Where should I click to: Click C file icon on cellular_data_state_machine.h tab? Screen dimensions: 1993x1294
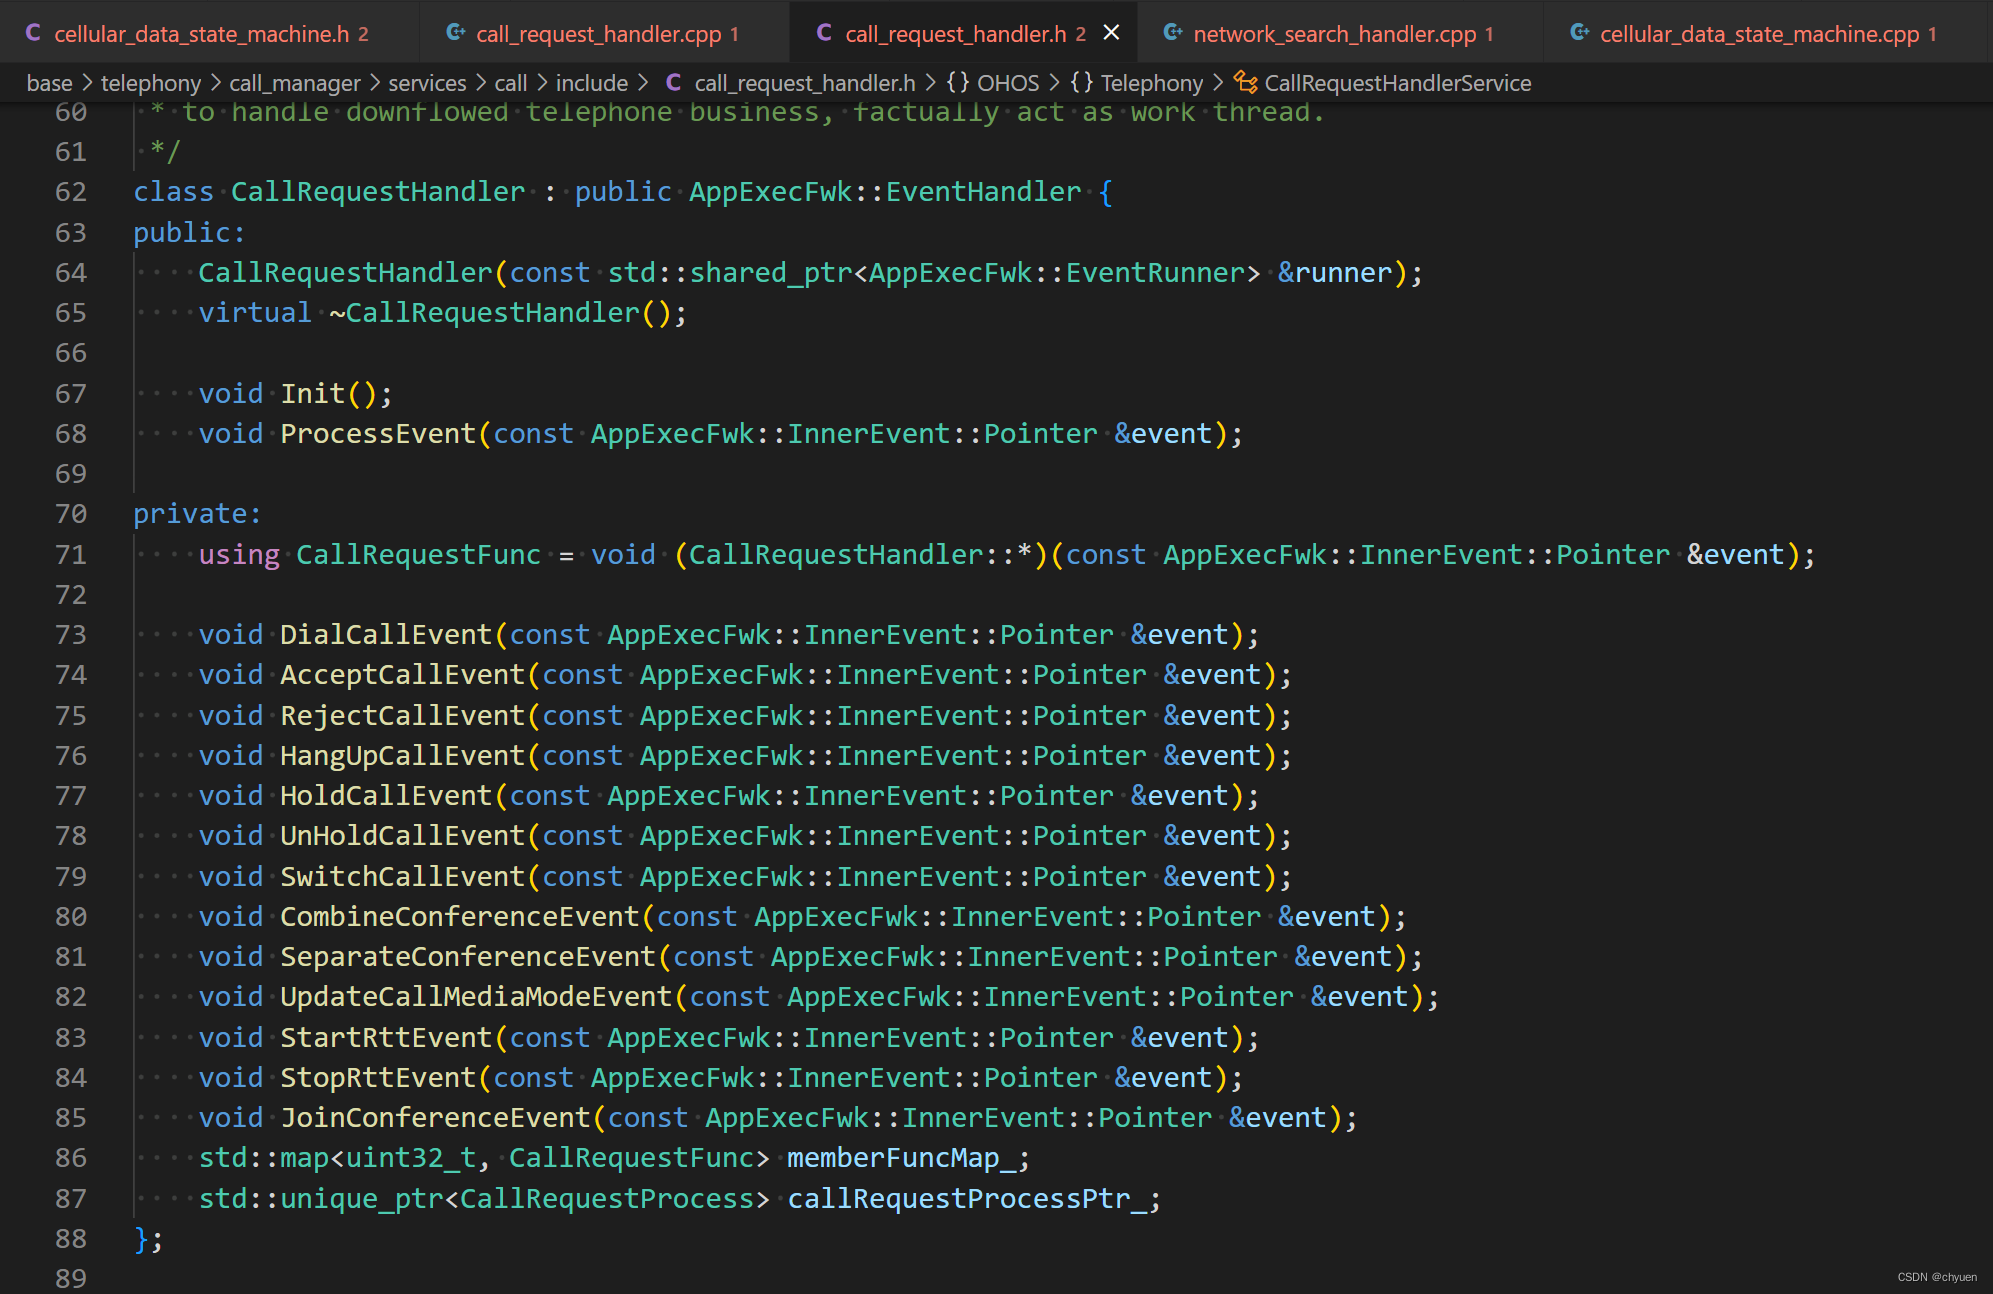click(x=33, y=33)
